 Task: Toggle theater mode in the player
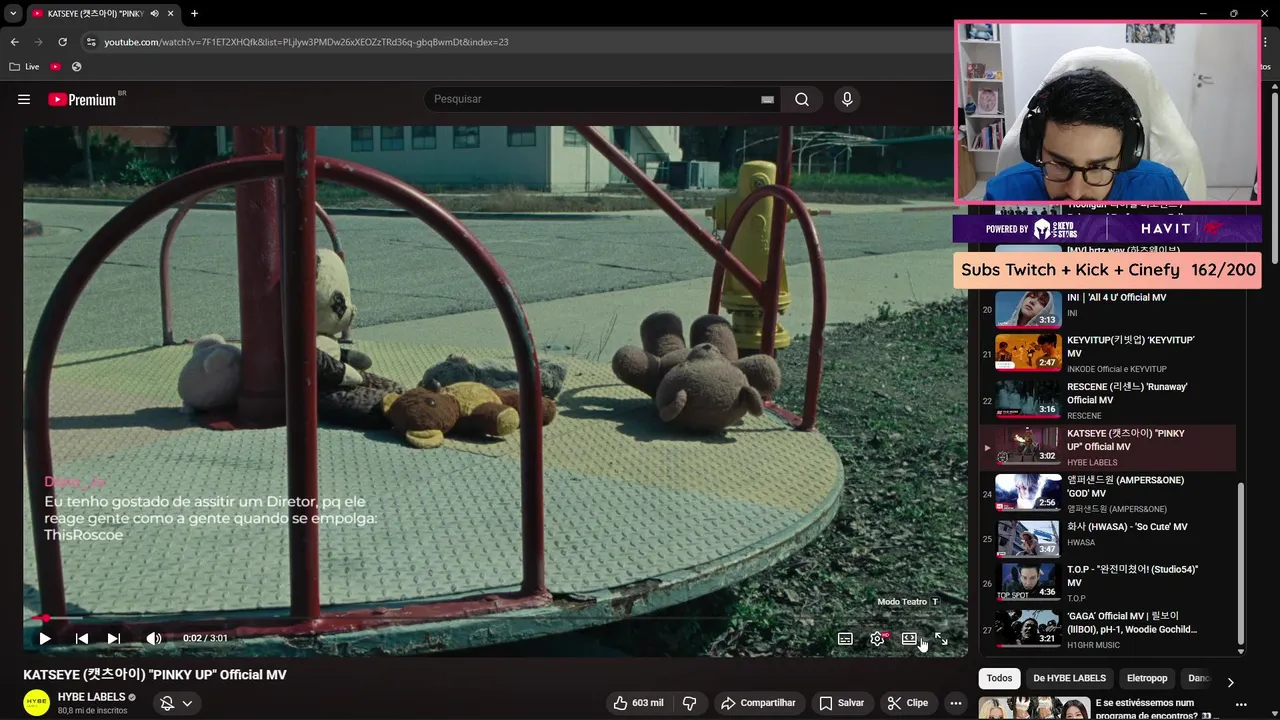pyautogui.click(x=909, y=638)
